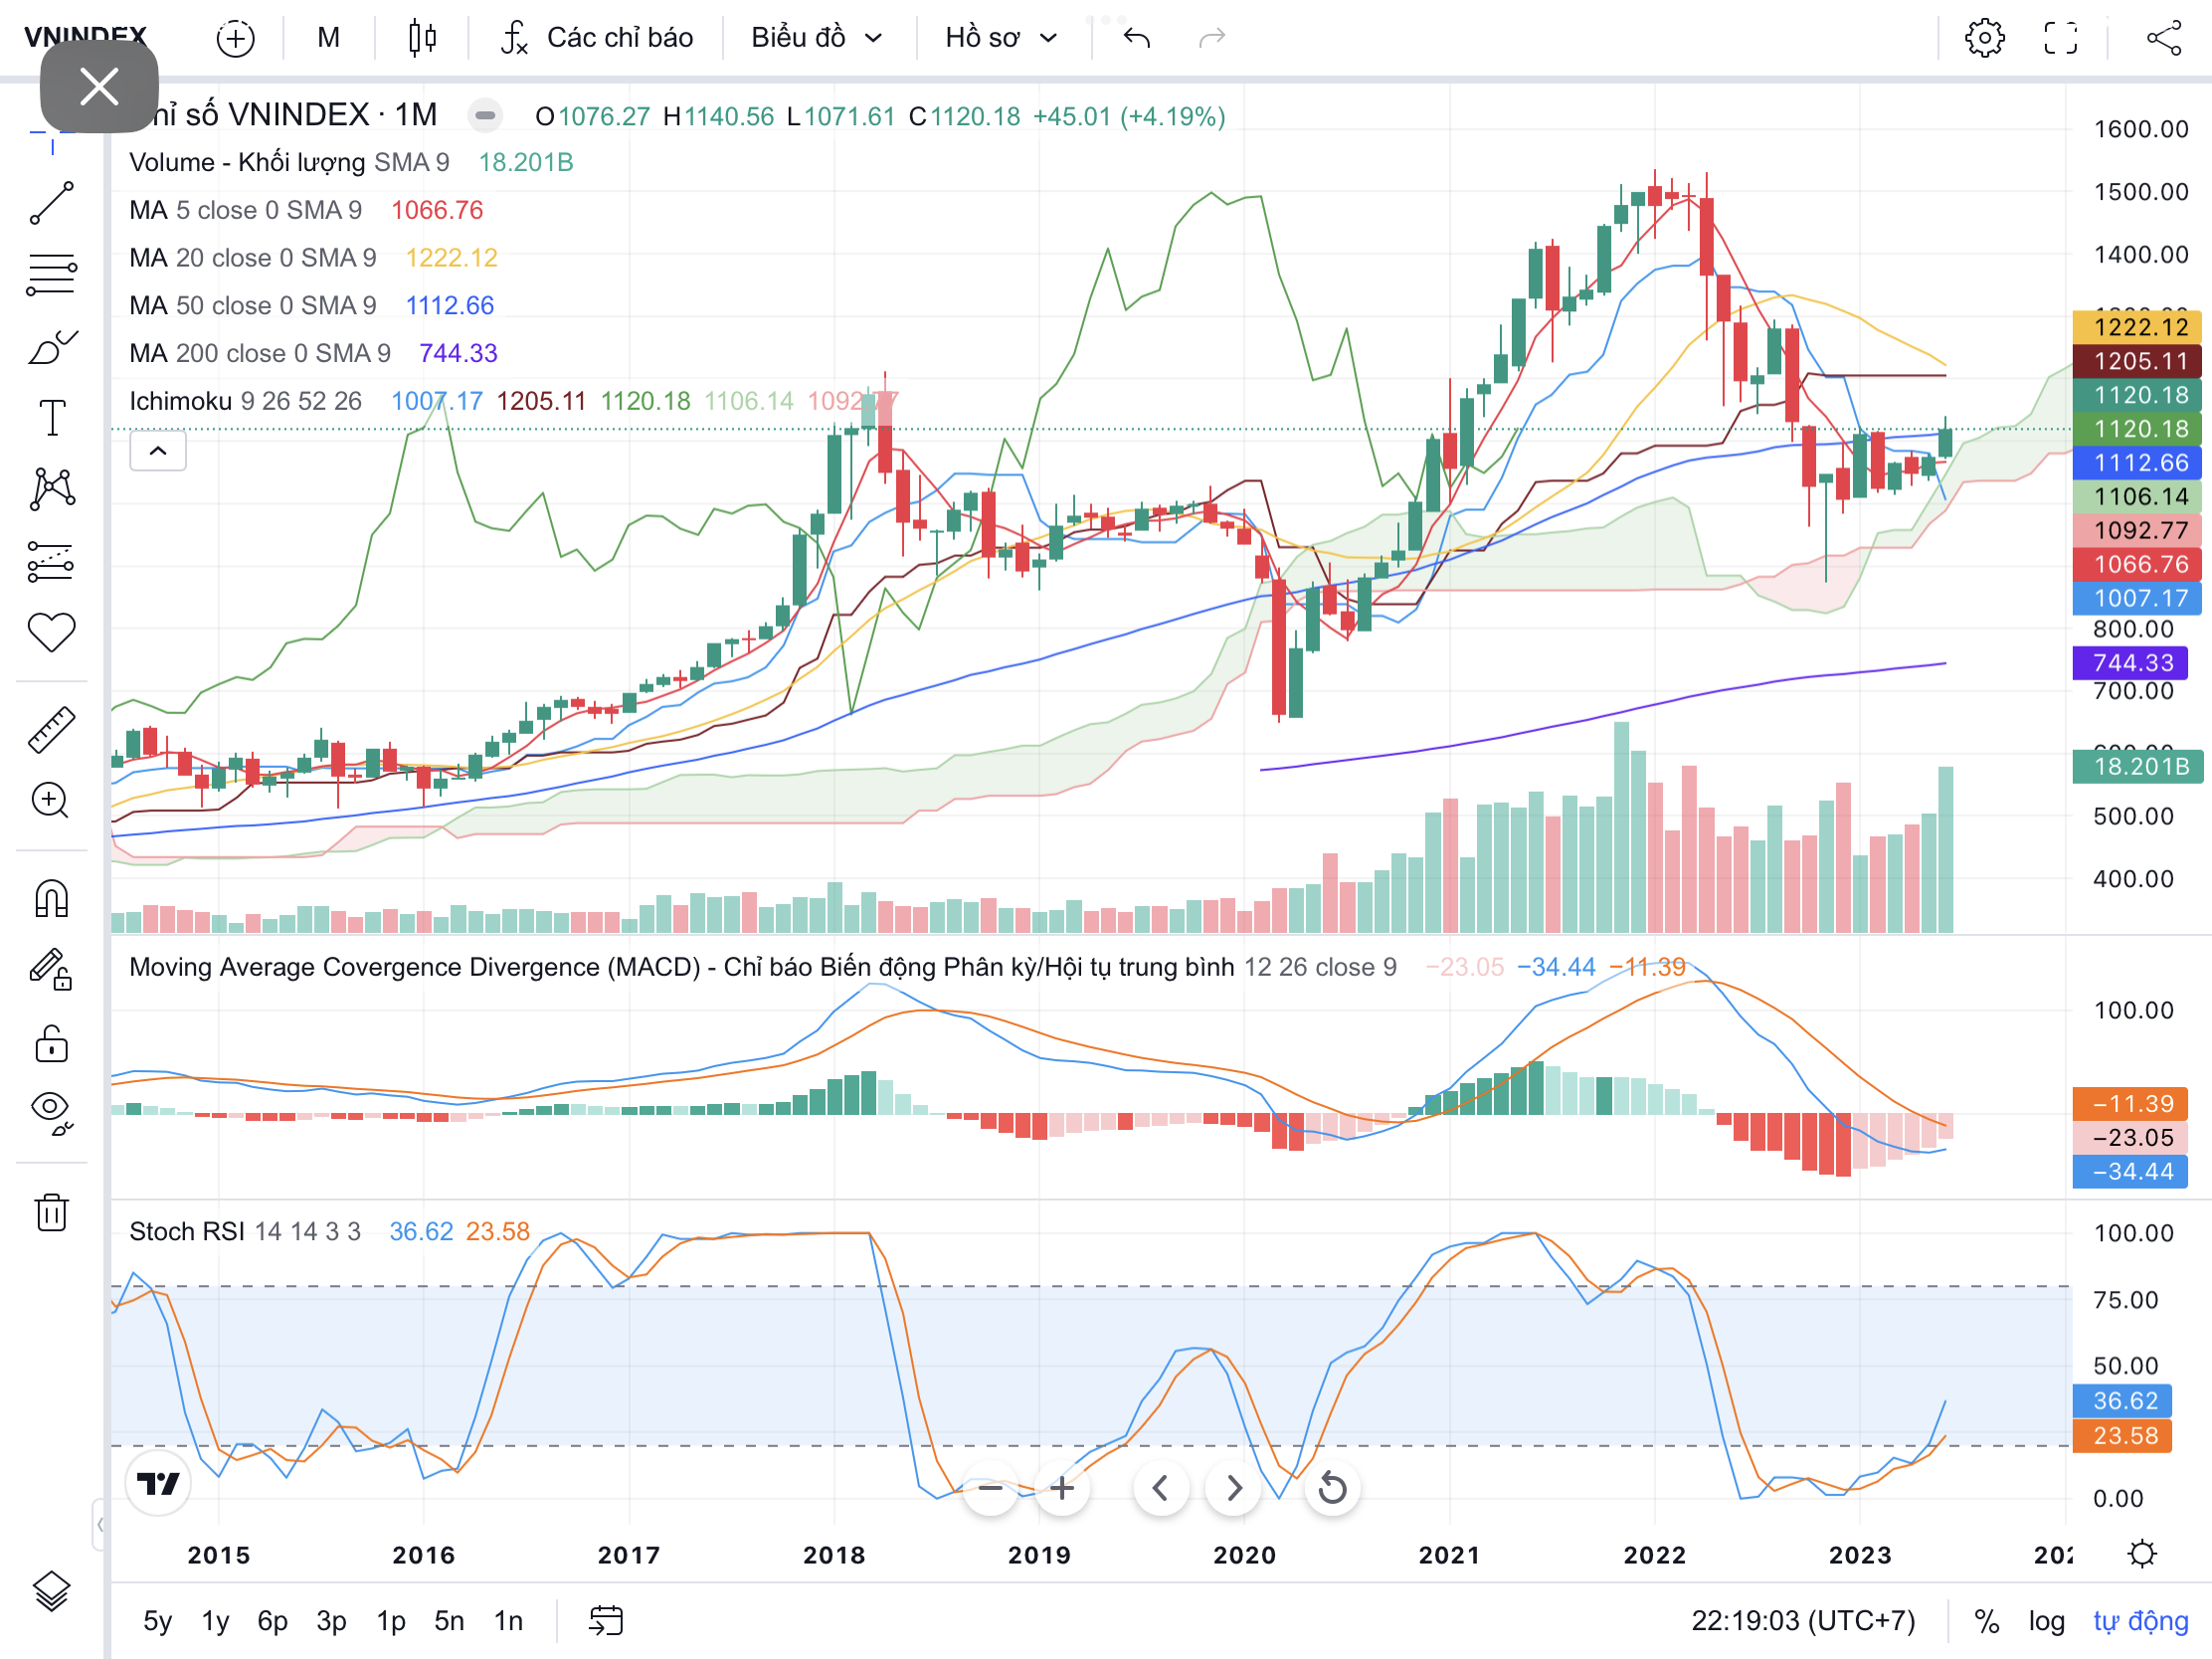Screen dimensions: 2212x1659
Task: Open the object tree layers icon
Action: (52, 1591)
